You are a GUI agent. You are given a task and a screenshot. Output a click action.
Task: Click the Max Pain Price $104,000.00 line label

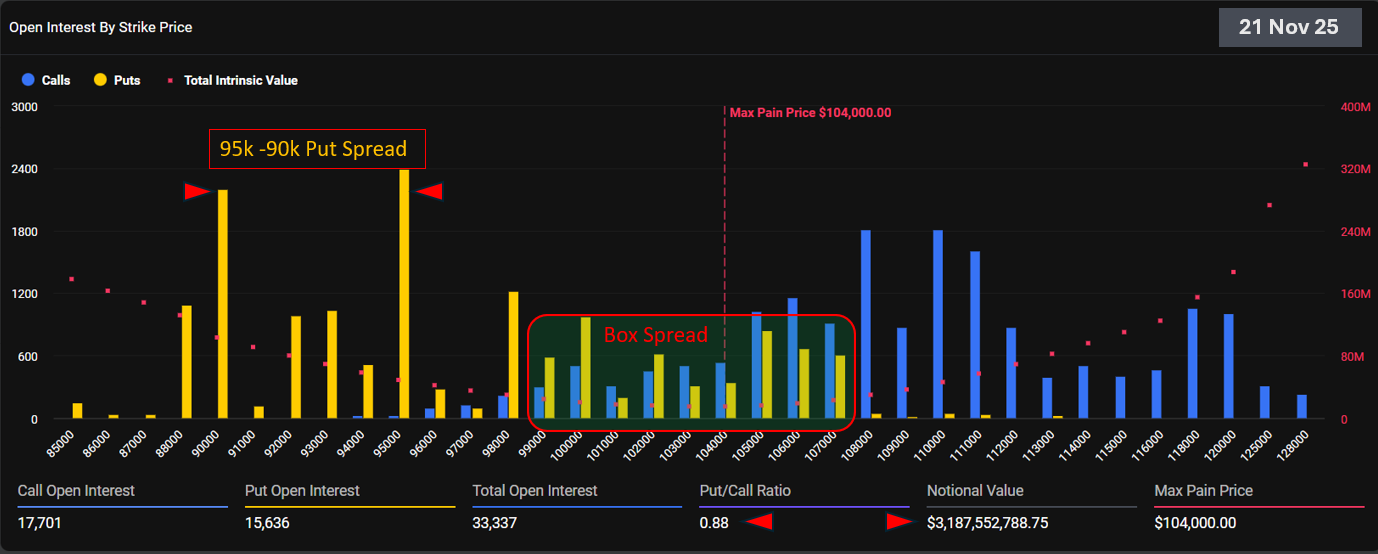[810, 113]
